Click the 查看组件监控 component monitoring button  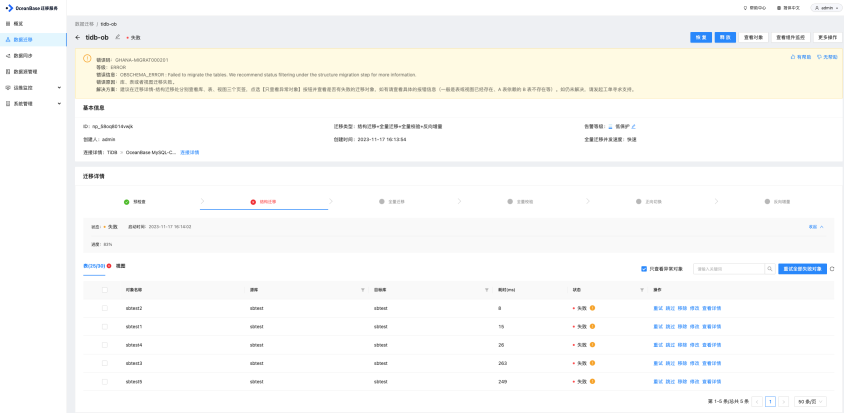pos(791,38)
